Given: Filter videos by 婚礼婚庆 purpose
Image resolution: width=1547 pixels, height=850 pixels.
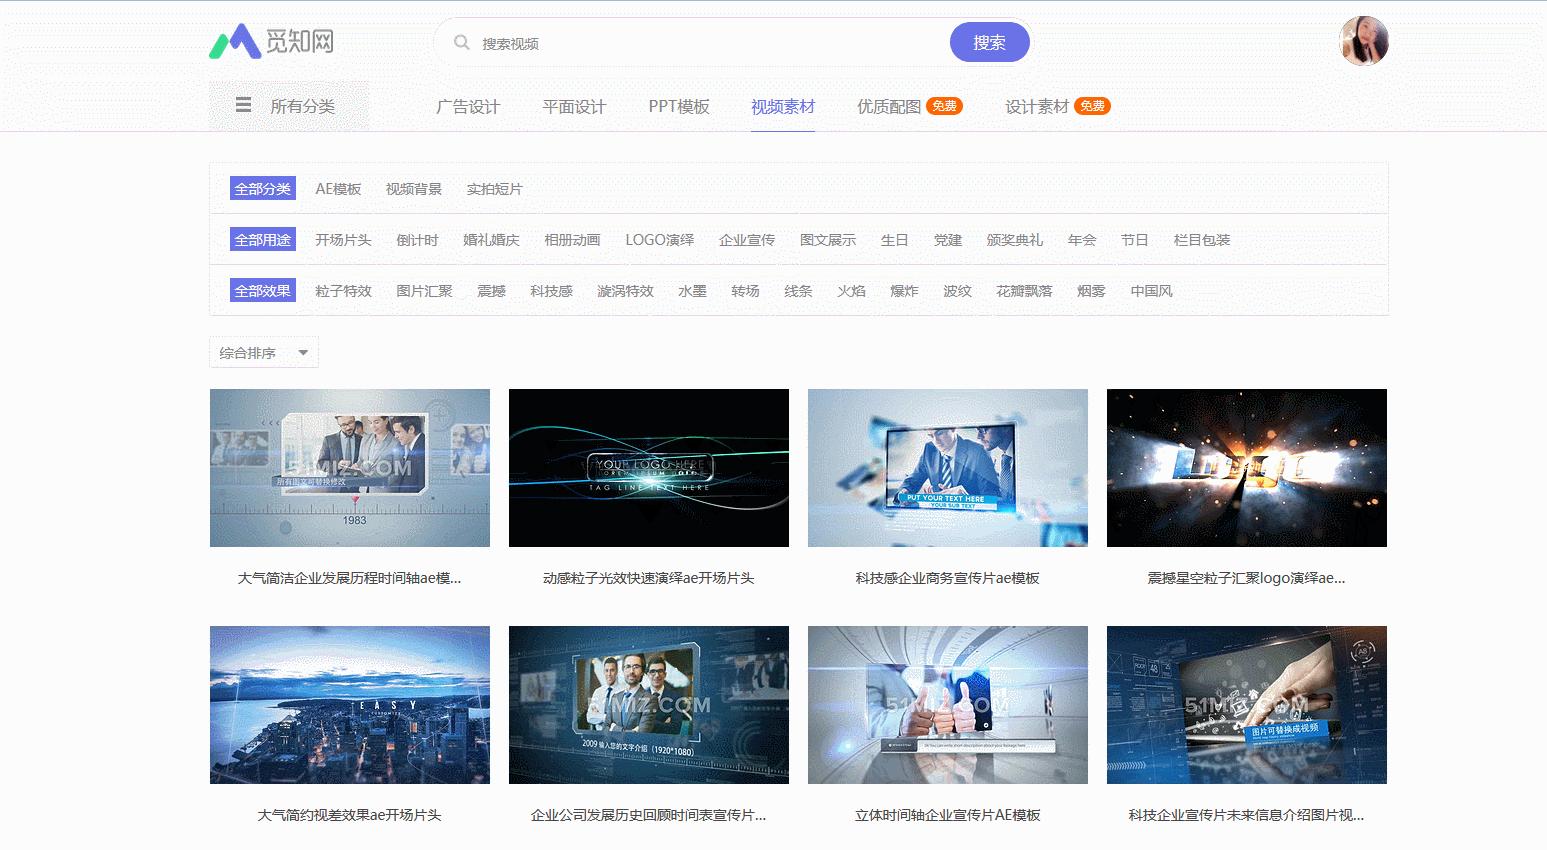Looking at the screenshot, I should [491, 239].
